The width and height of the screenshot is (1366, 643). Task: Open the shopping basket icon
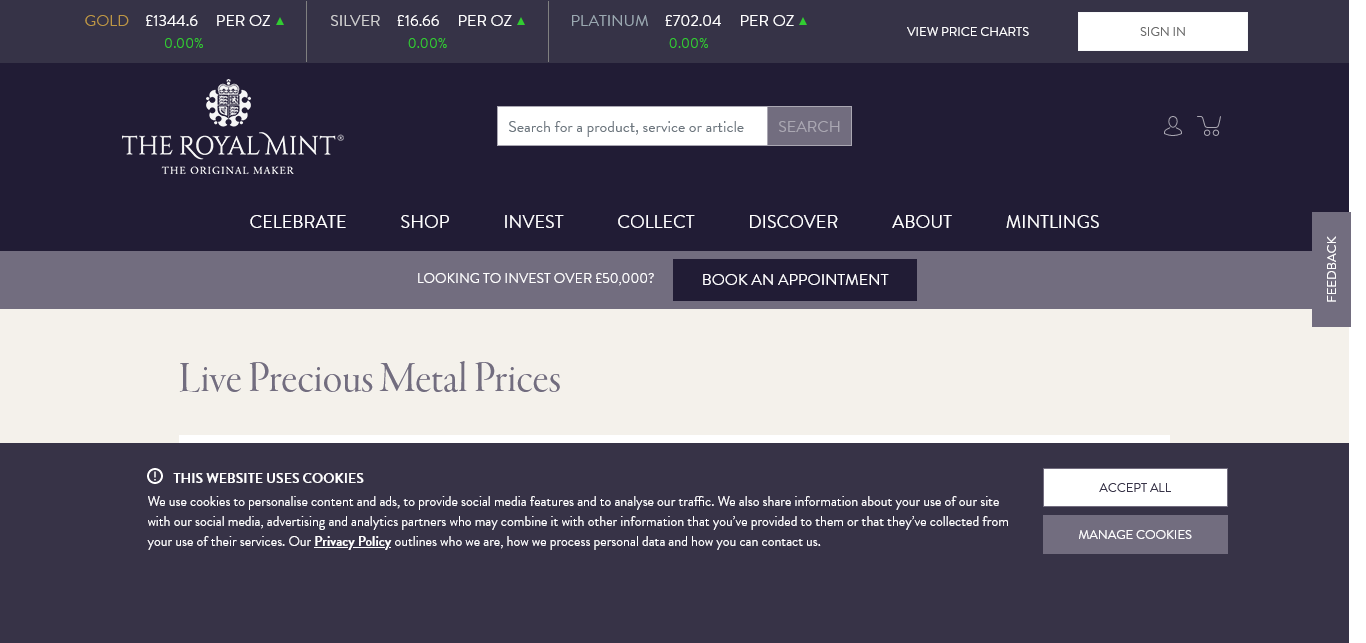tap(1210, 126)
